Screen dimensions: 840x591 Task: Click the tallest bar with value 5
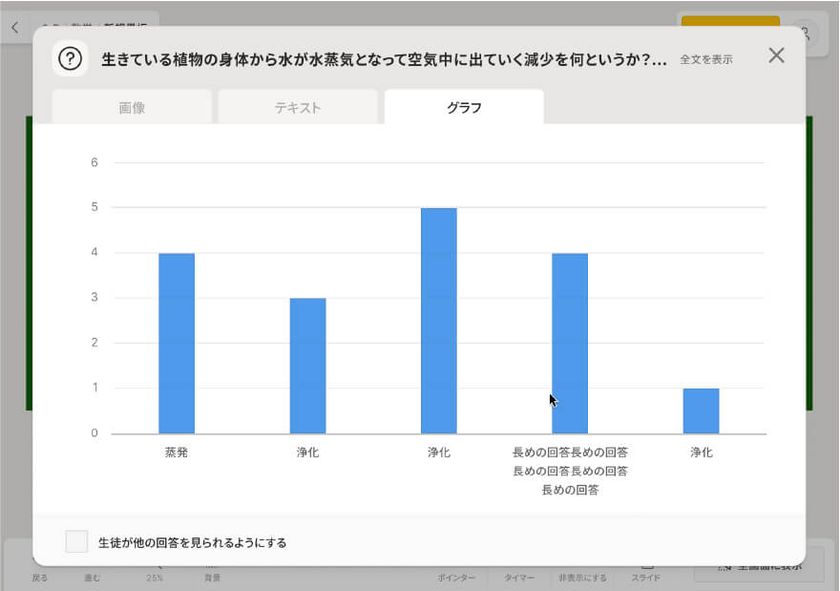click(x=439, y=320)
